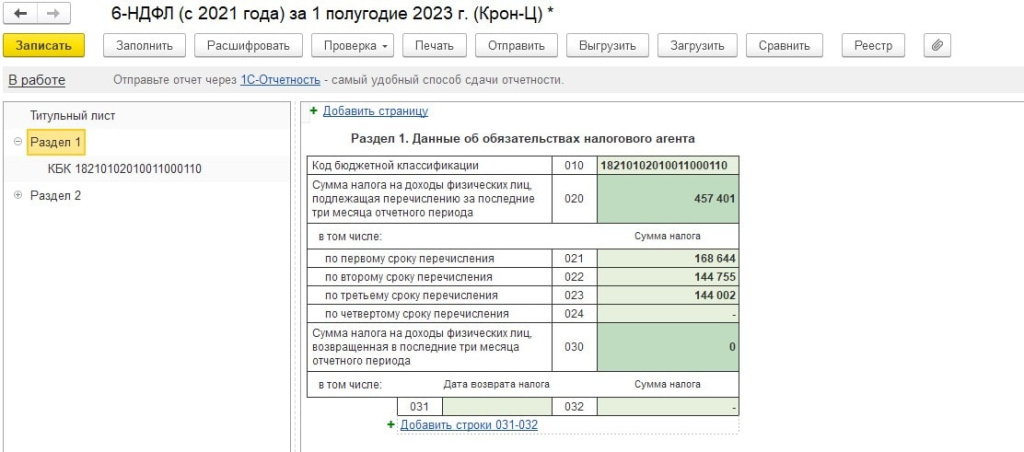
Task: Click green plus next to Добавить страницу
Action: click(314, 111)
